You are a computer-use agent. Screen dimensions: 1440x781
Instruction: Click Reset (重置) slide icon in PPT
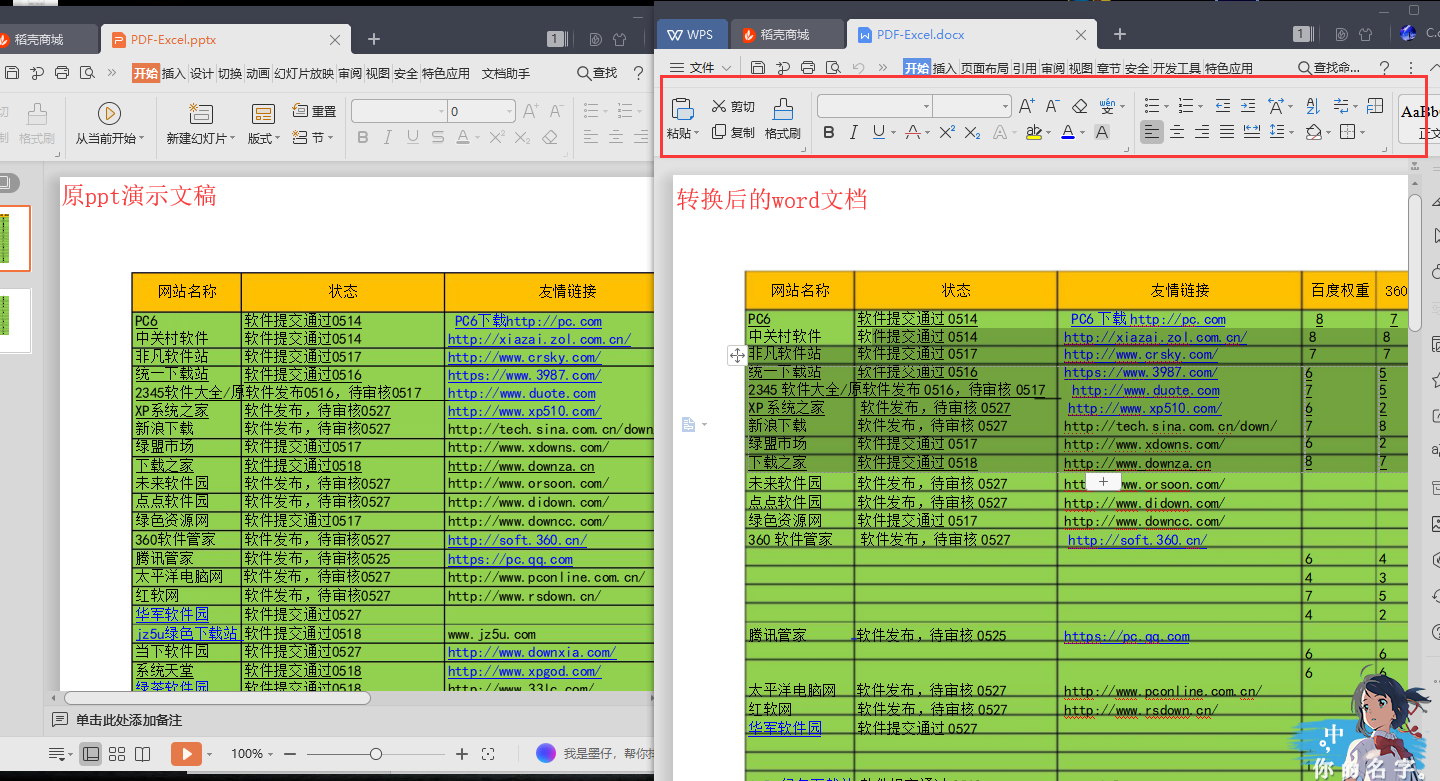coord(314,111)
